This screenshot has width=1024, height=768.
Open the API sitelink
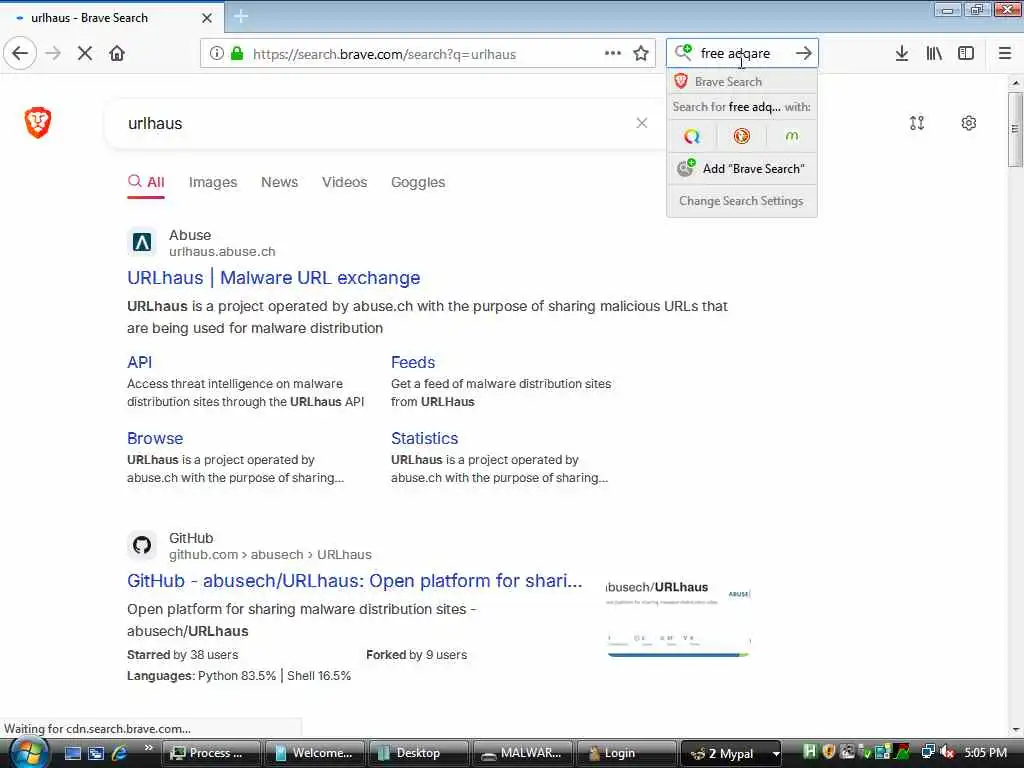click(139, 362)
